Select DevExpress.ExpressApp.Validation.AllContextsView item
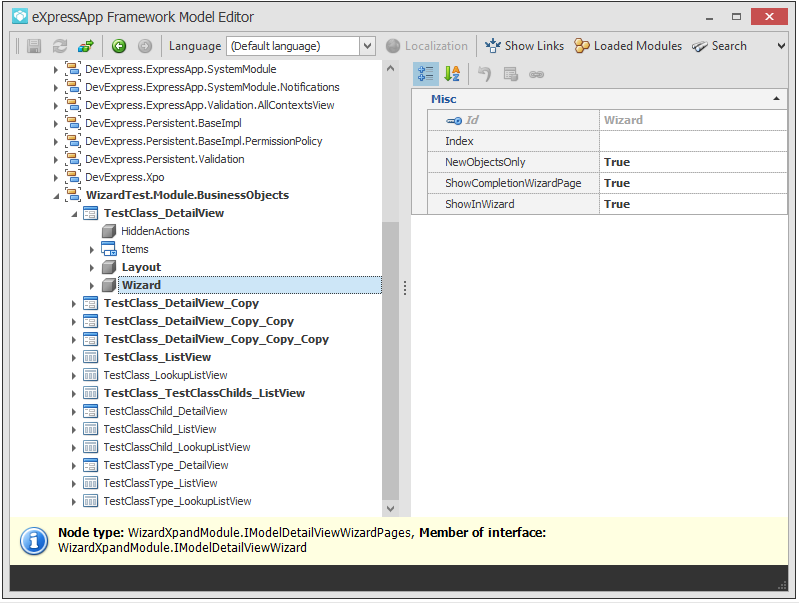The height and width of the screenshot is (603, 799). coord(209,105)
